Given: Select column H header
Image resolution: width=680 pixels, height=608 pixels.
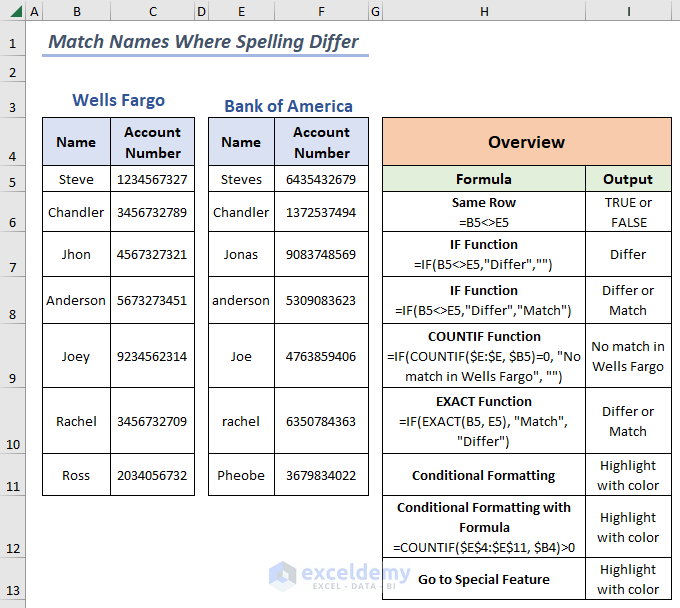Looking at the screenshot, I should [x=484, y=11].
